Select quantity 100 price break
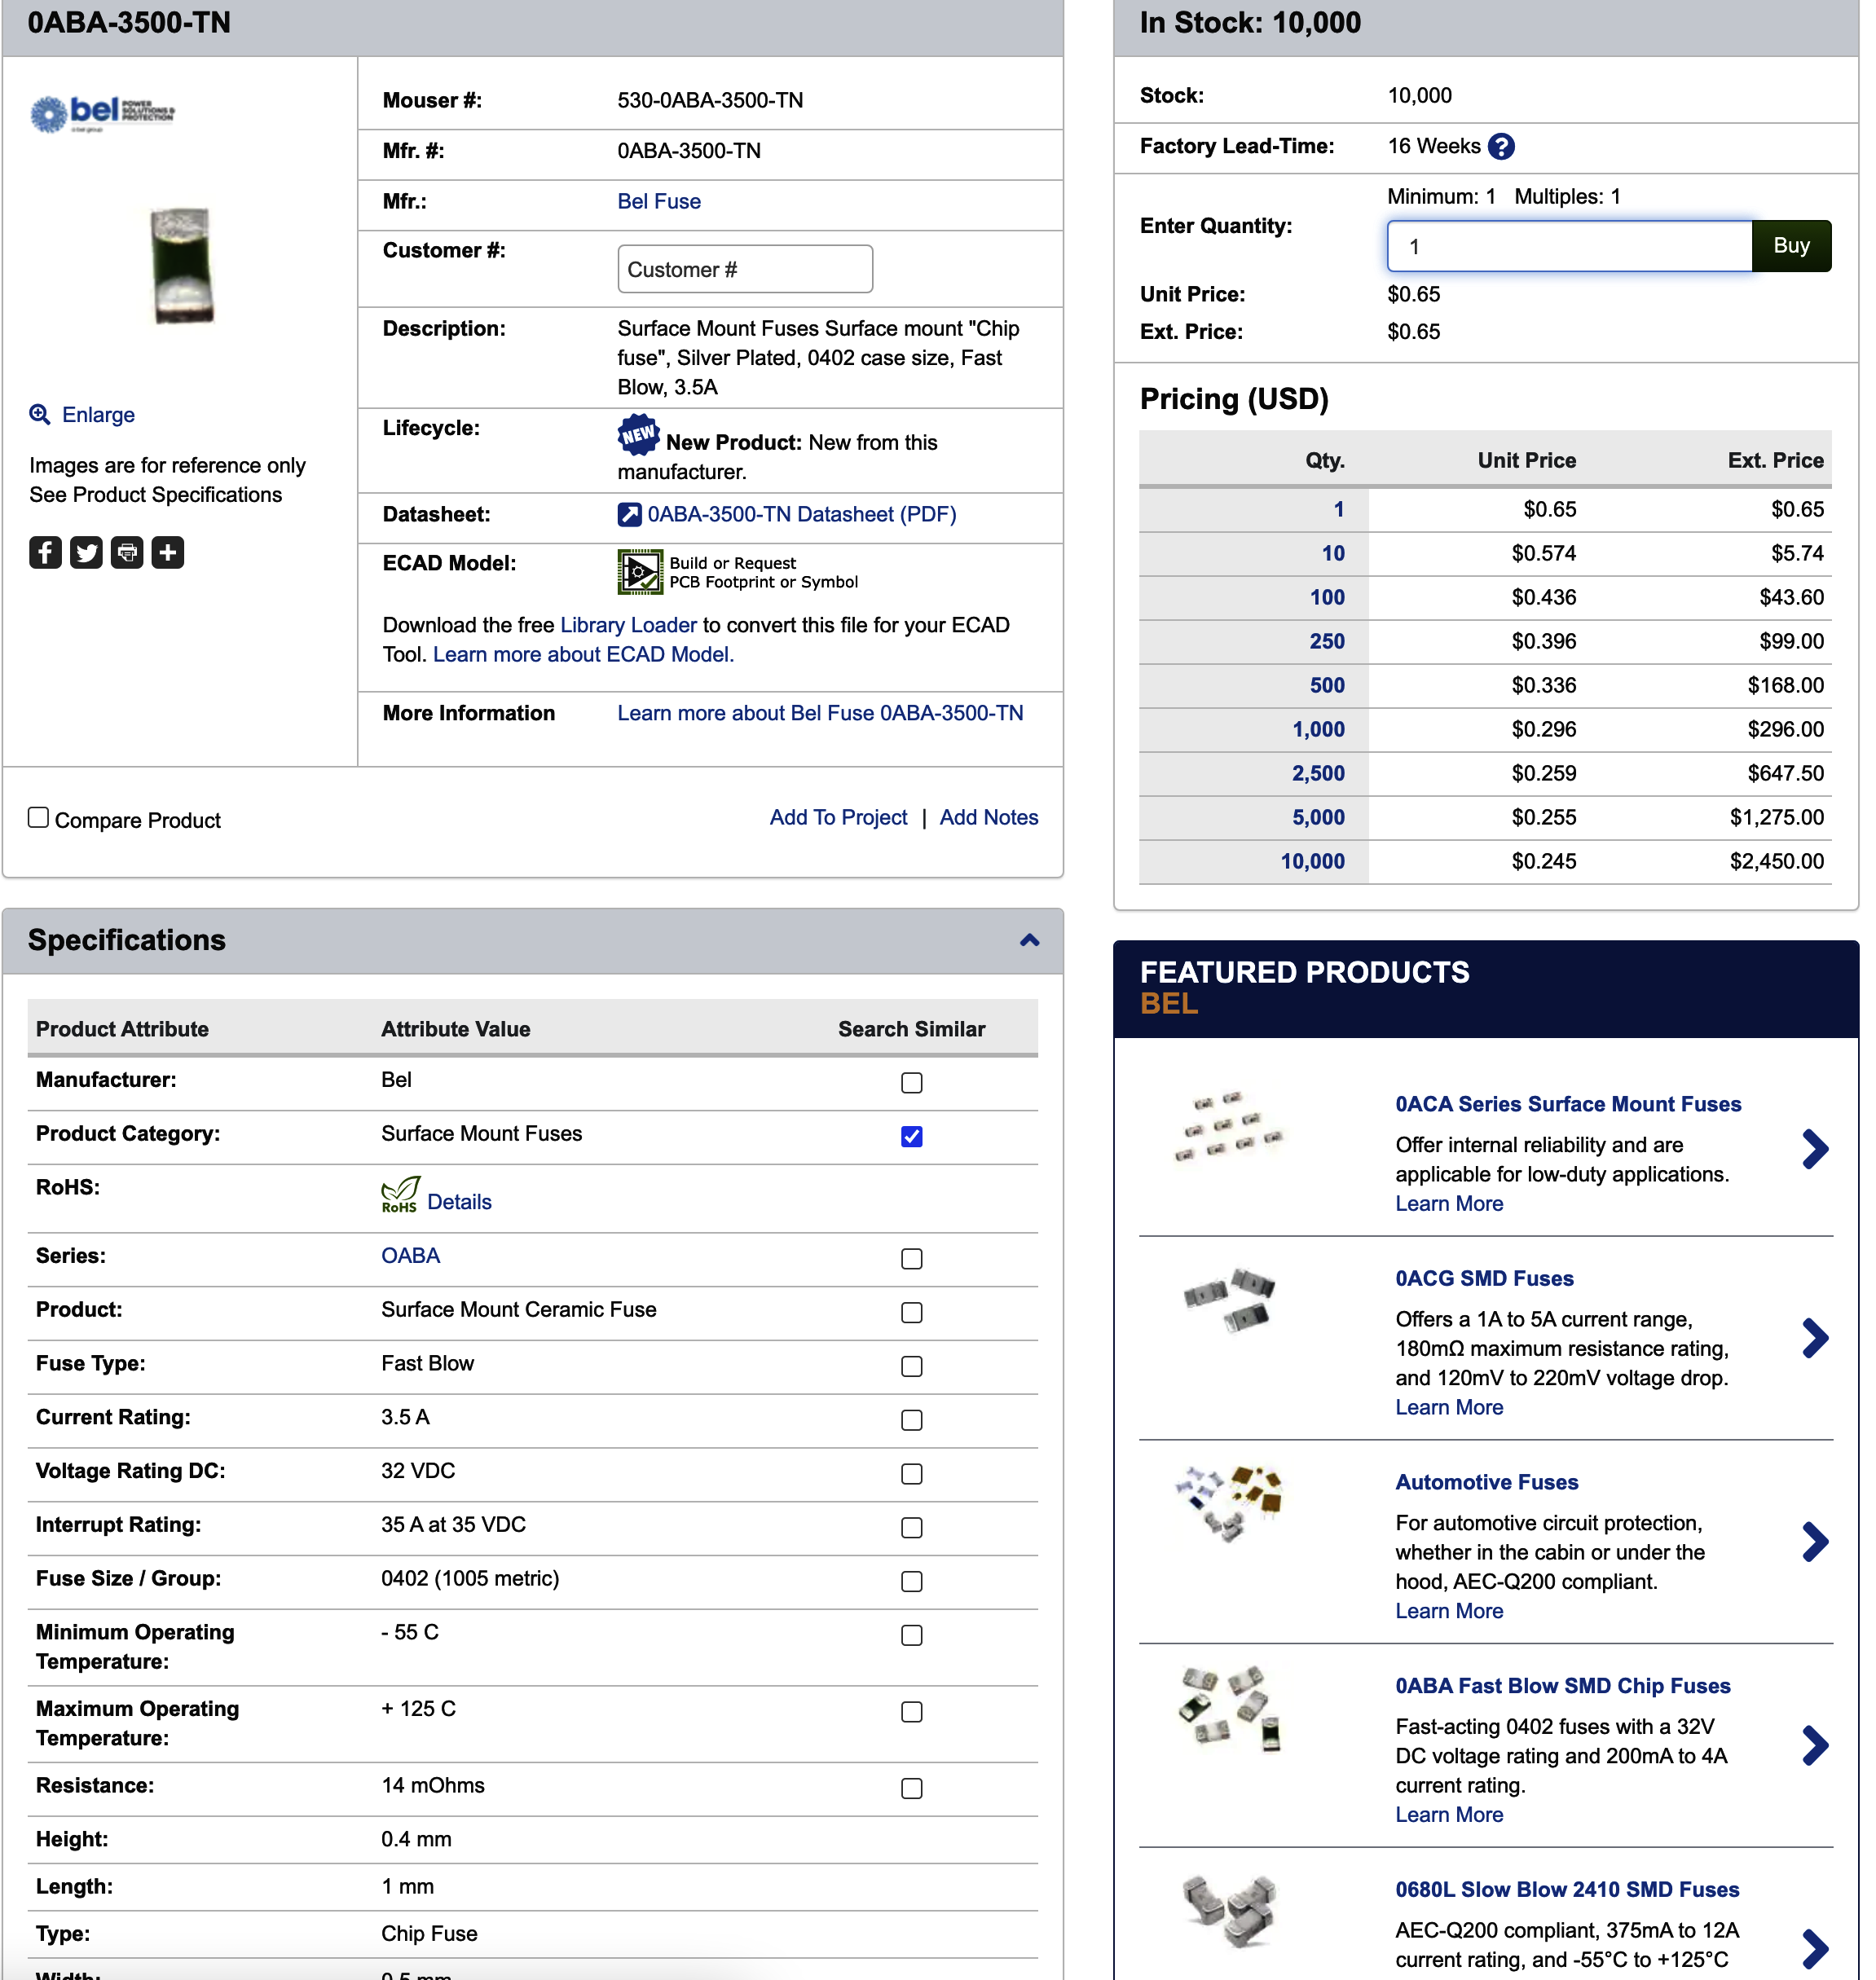Viewport: 1876px width, 1980px height. point(1327,598)
